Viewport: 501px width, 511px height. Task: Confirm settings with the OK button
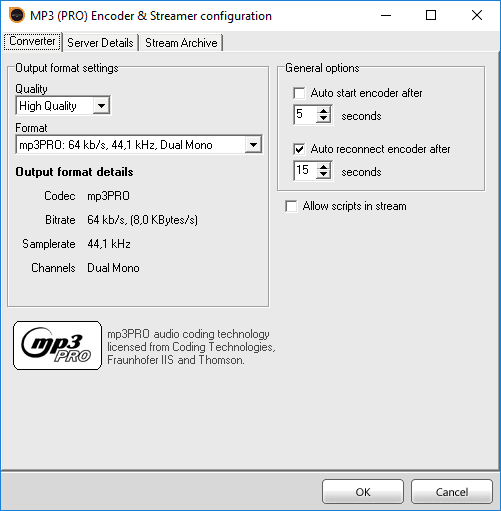363,492
